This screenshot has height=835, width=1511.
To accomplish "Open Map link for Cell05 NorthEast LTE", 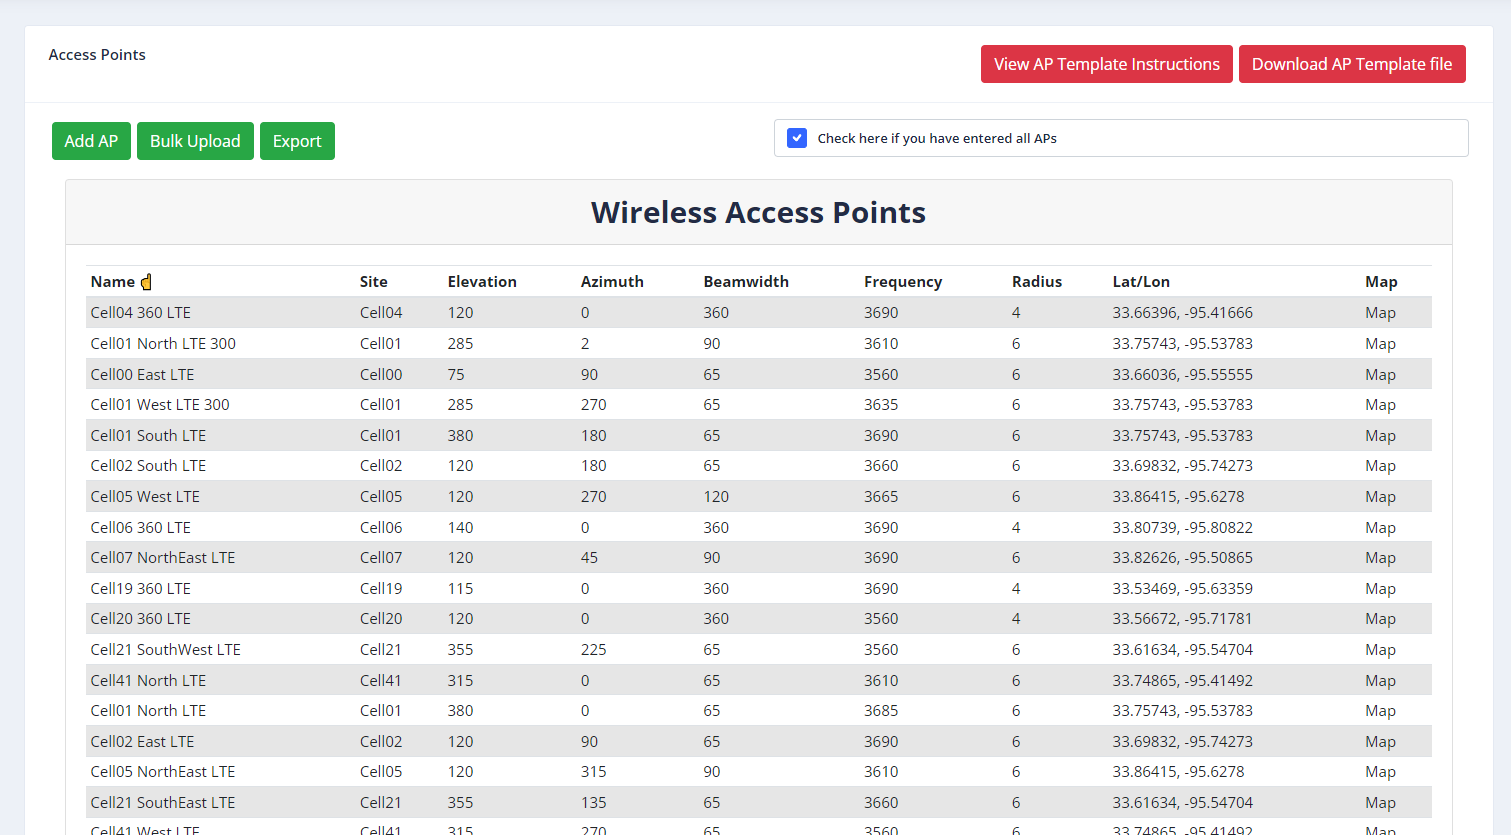I will click(x=1380, y=772).
